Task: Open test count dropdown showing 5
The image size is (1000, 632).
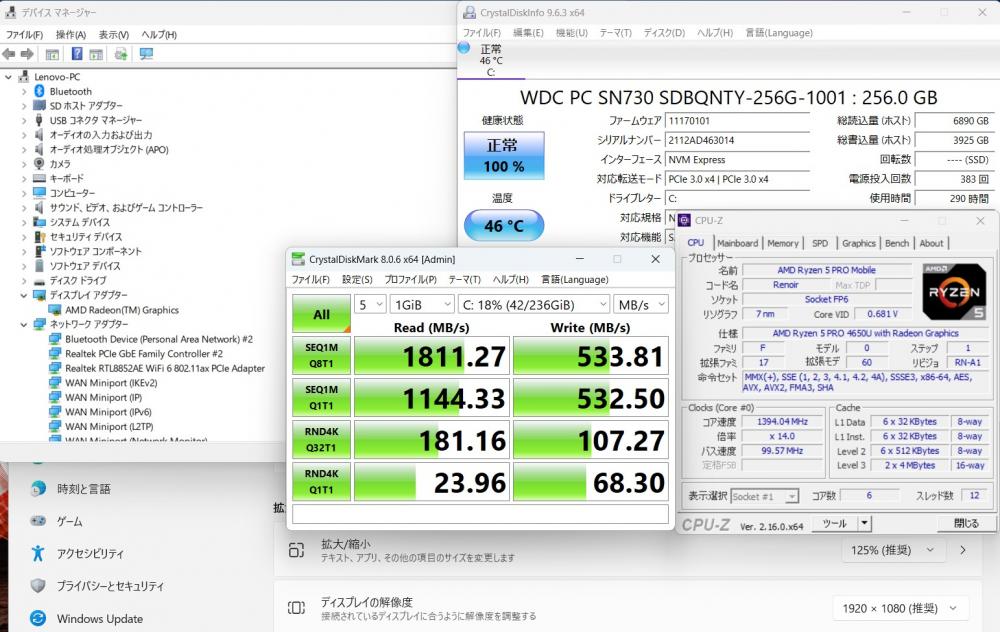Action: click(371, 305)
